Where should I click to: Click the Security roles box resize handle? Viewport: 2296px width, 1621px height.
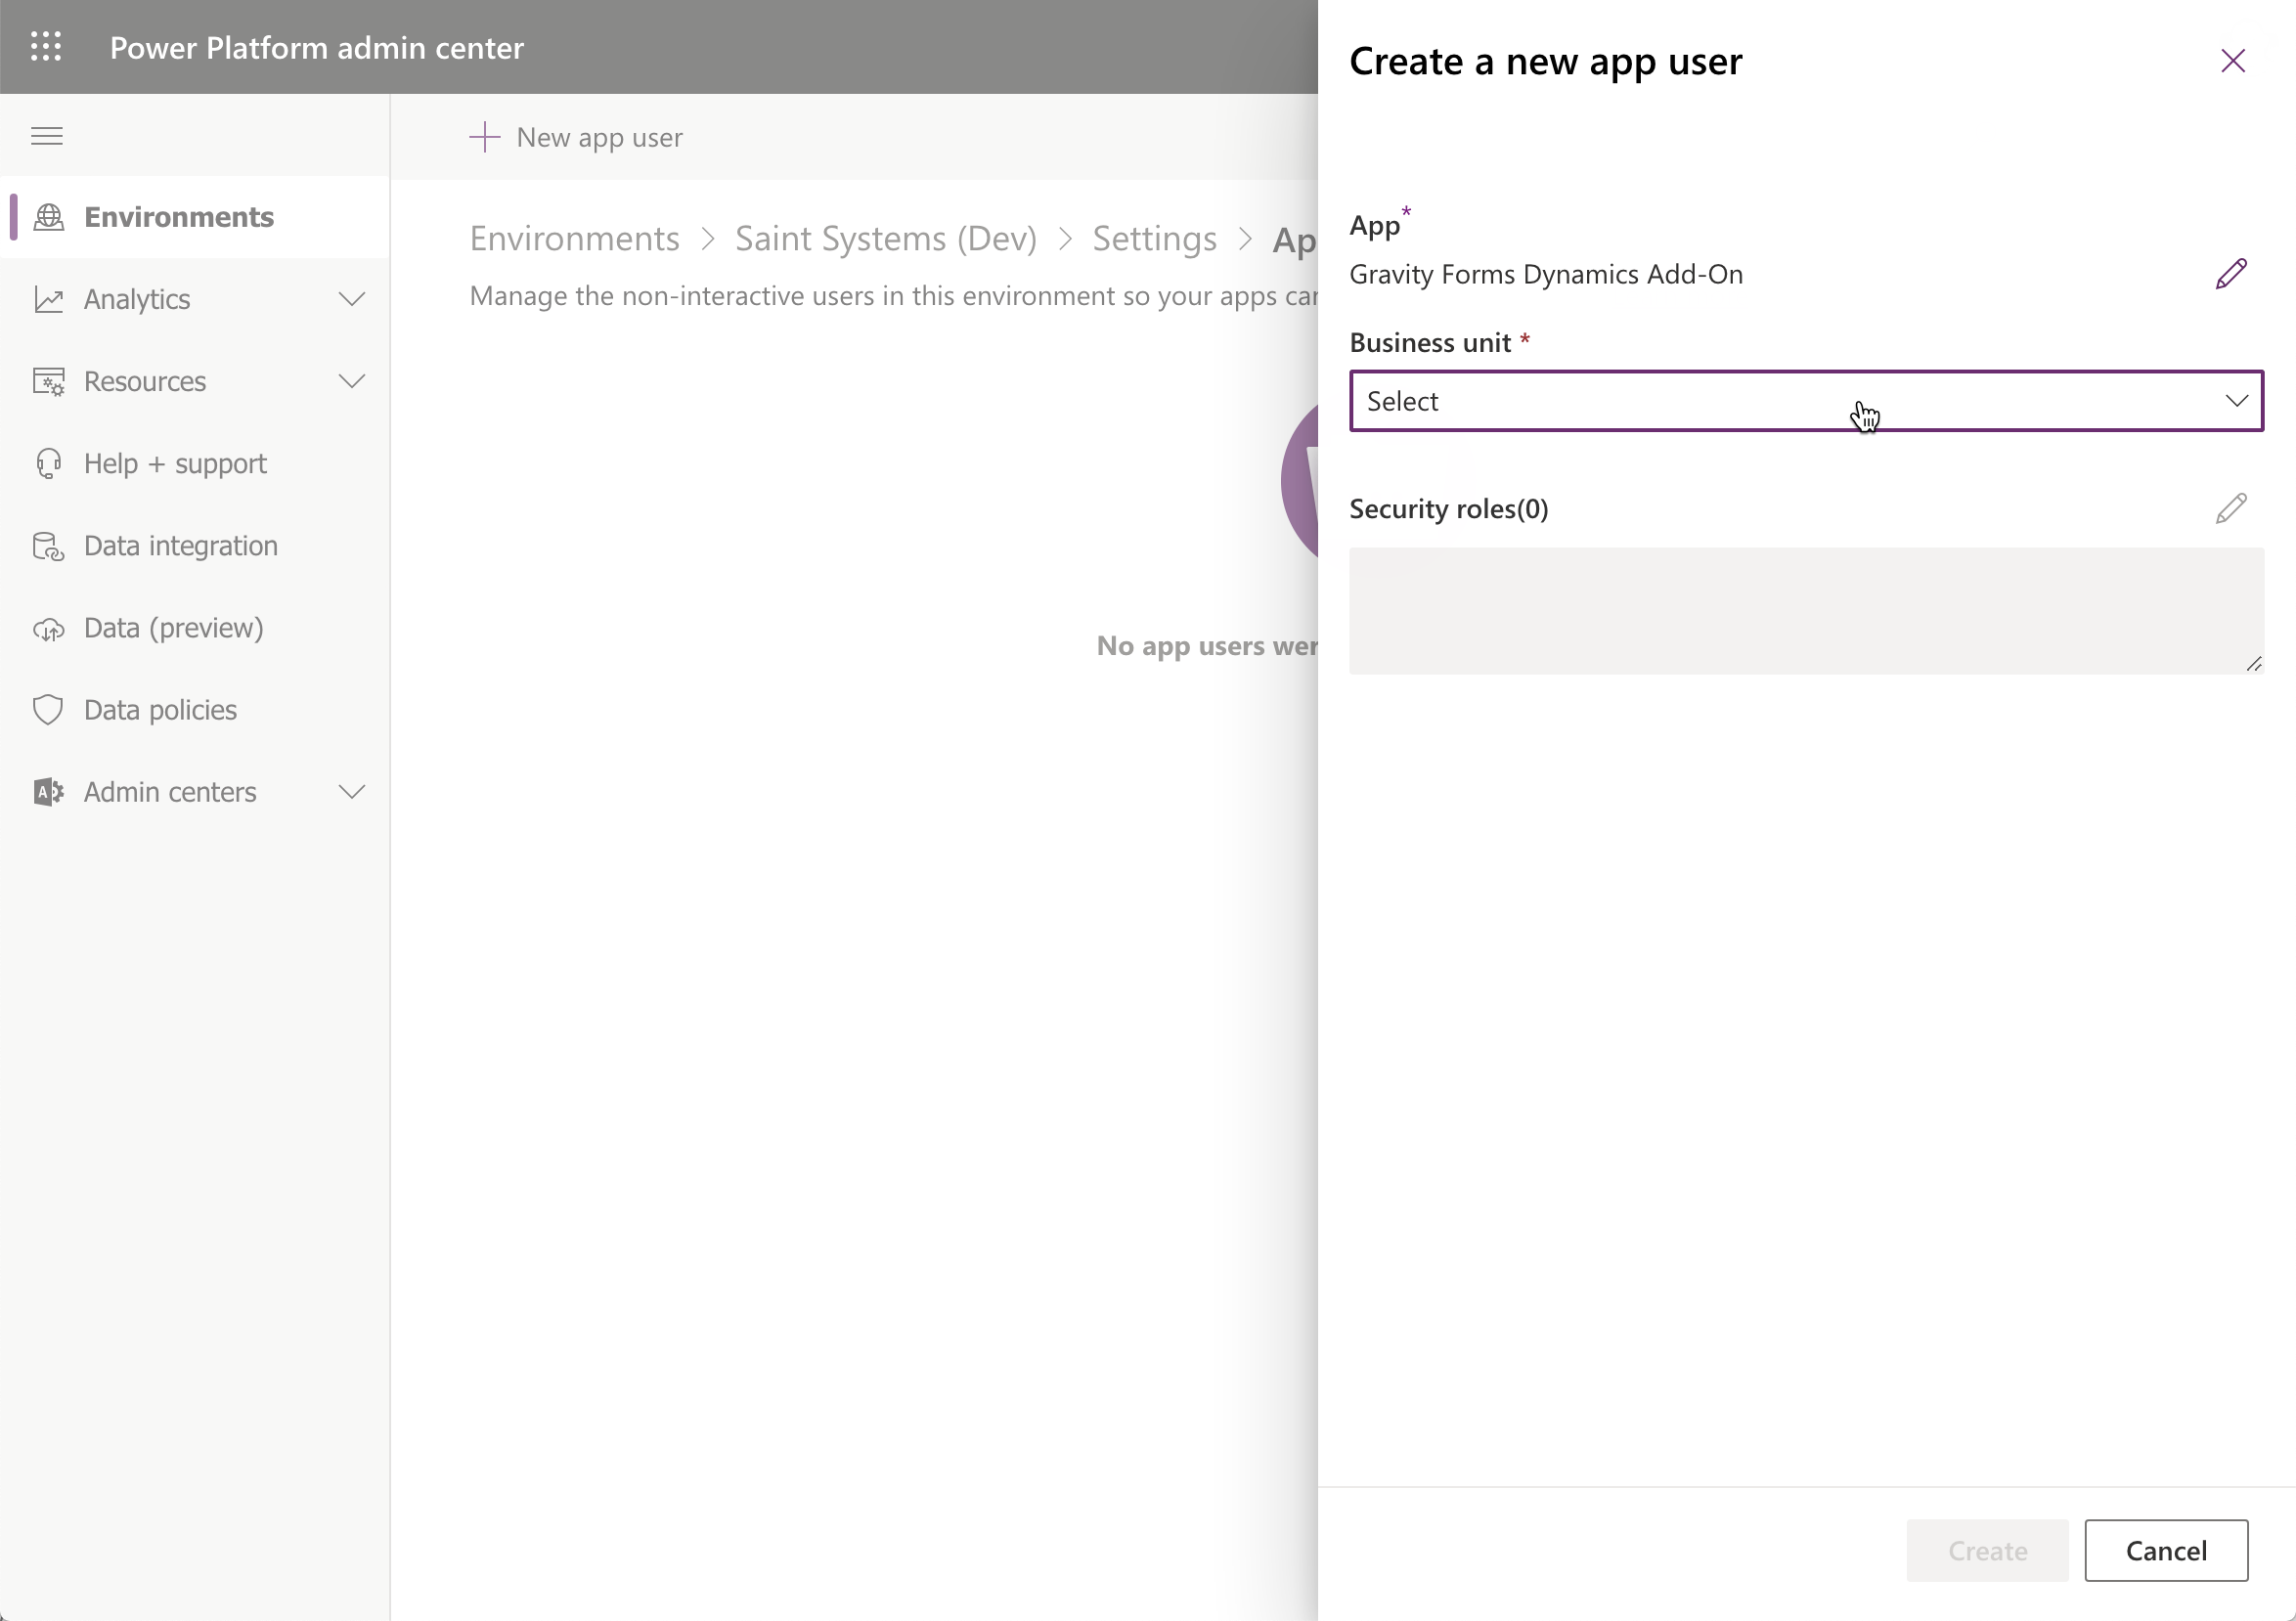pyautogui.click(x=2254, y=664)
